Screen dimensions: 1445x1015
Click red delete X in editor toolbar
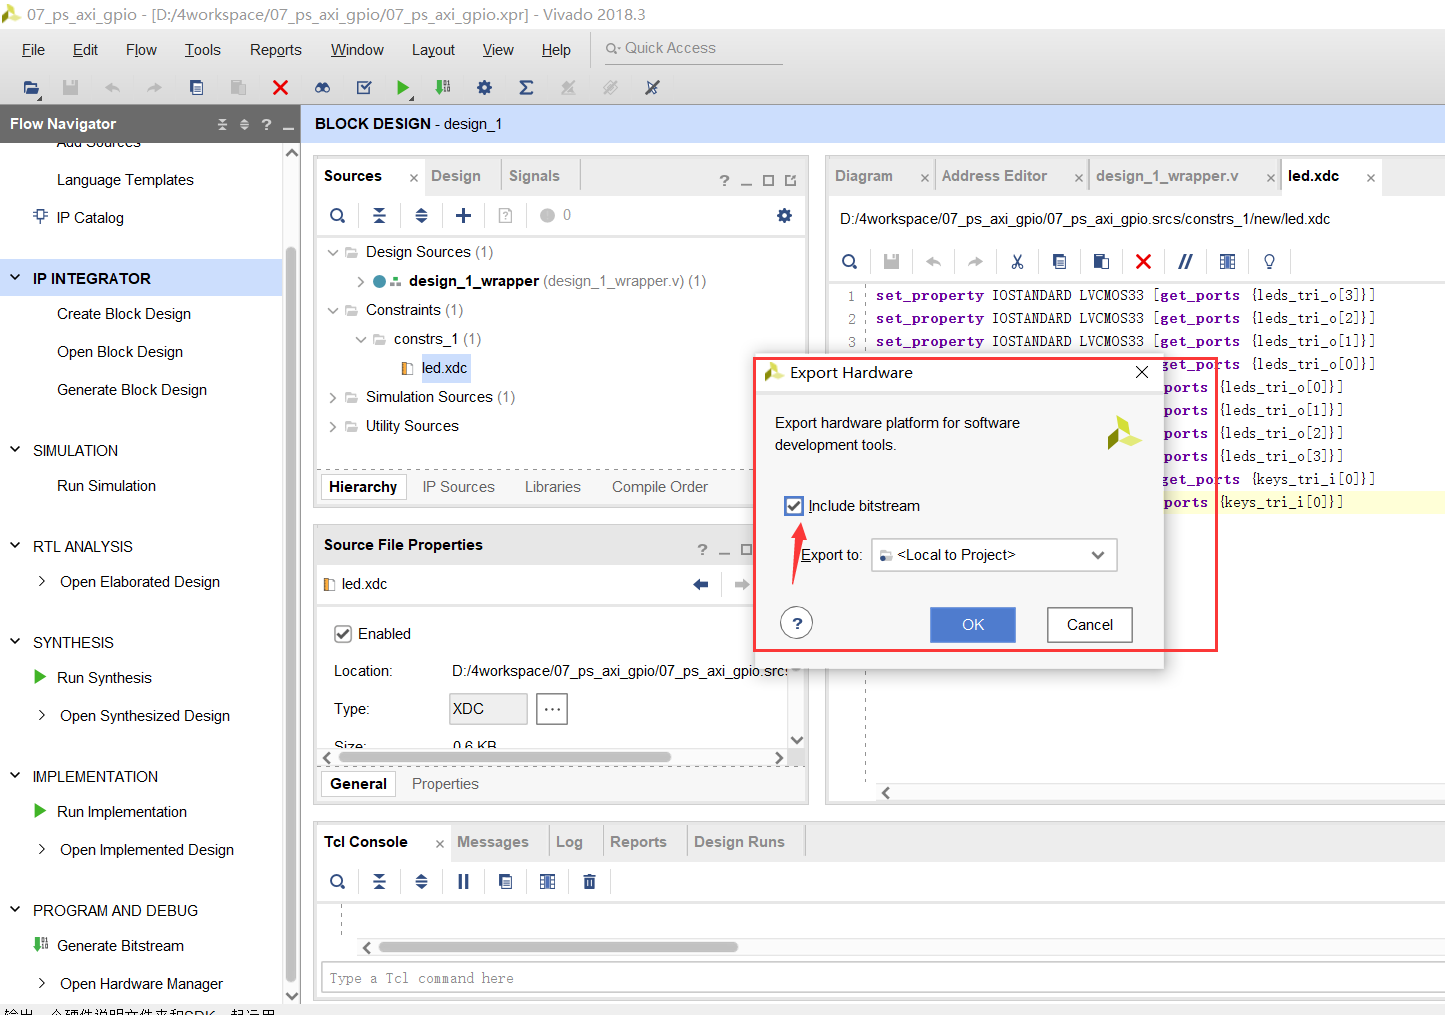pyautogui.click(x=1143, y=261)
